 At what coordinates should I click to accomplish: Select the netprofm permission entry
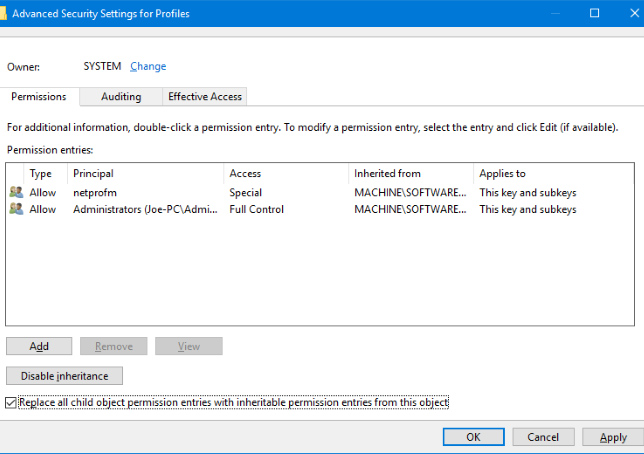click(95, 192)
